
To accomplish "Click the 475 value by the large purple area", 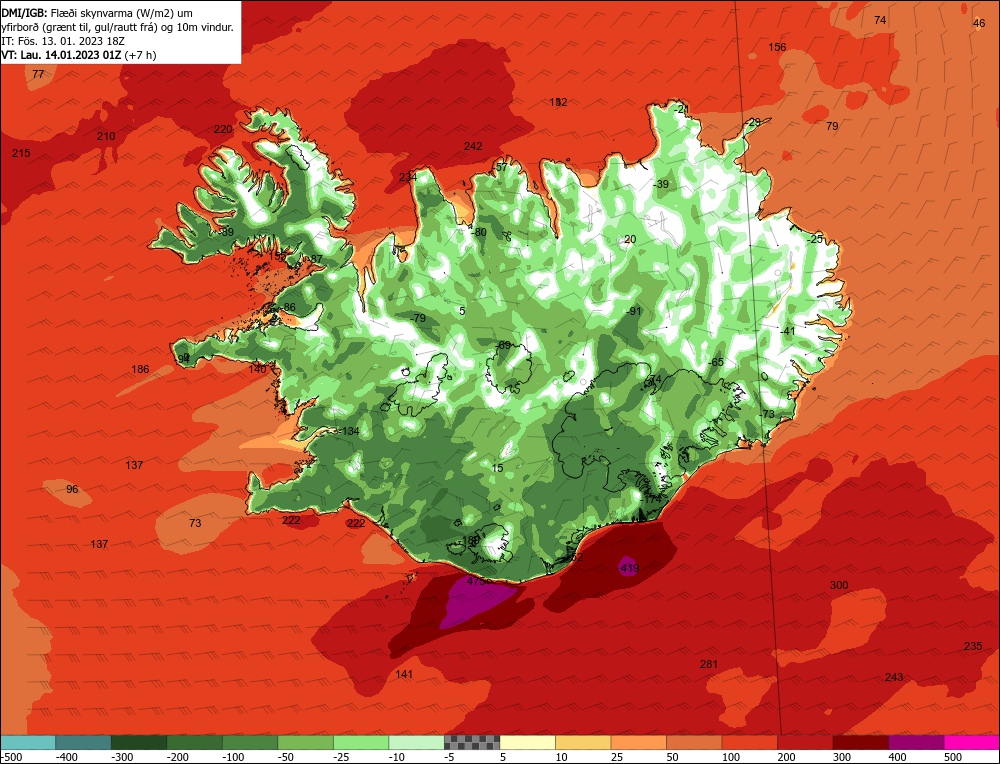I will [476, 581].
